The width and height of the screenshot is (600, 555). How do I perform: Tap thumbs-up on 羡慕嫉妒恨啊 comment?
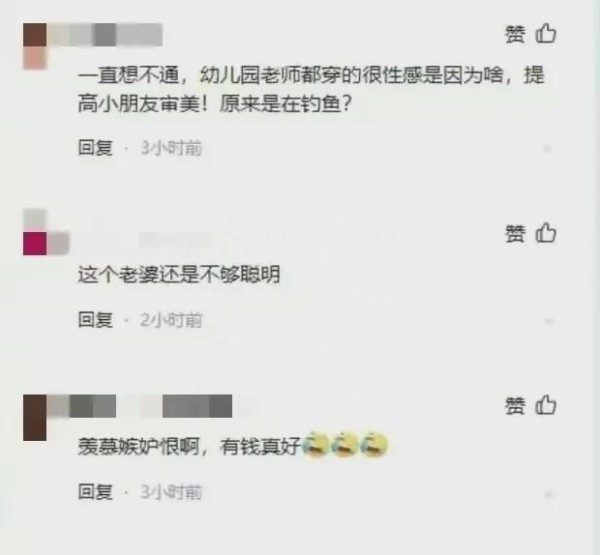tap(545, 405)
